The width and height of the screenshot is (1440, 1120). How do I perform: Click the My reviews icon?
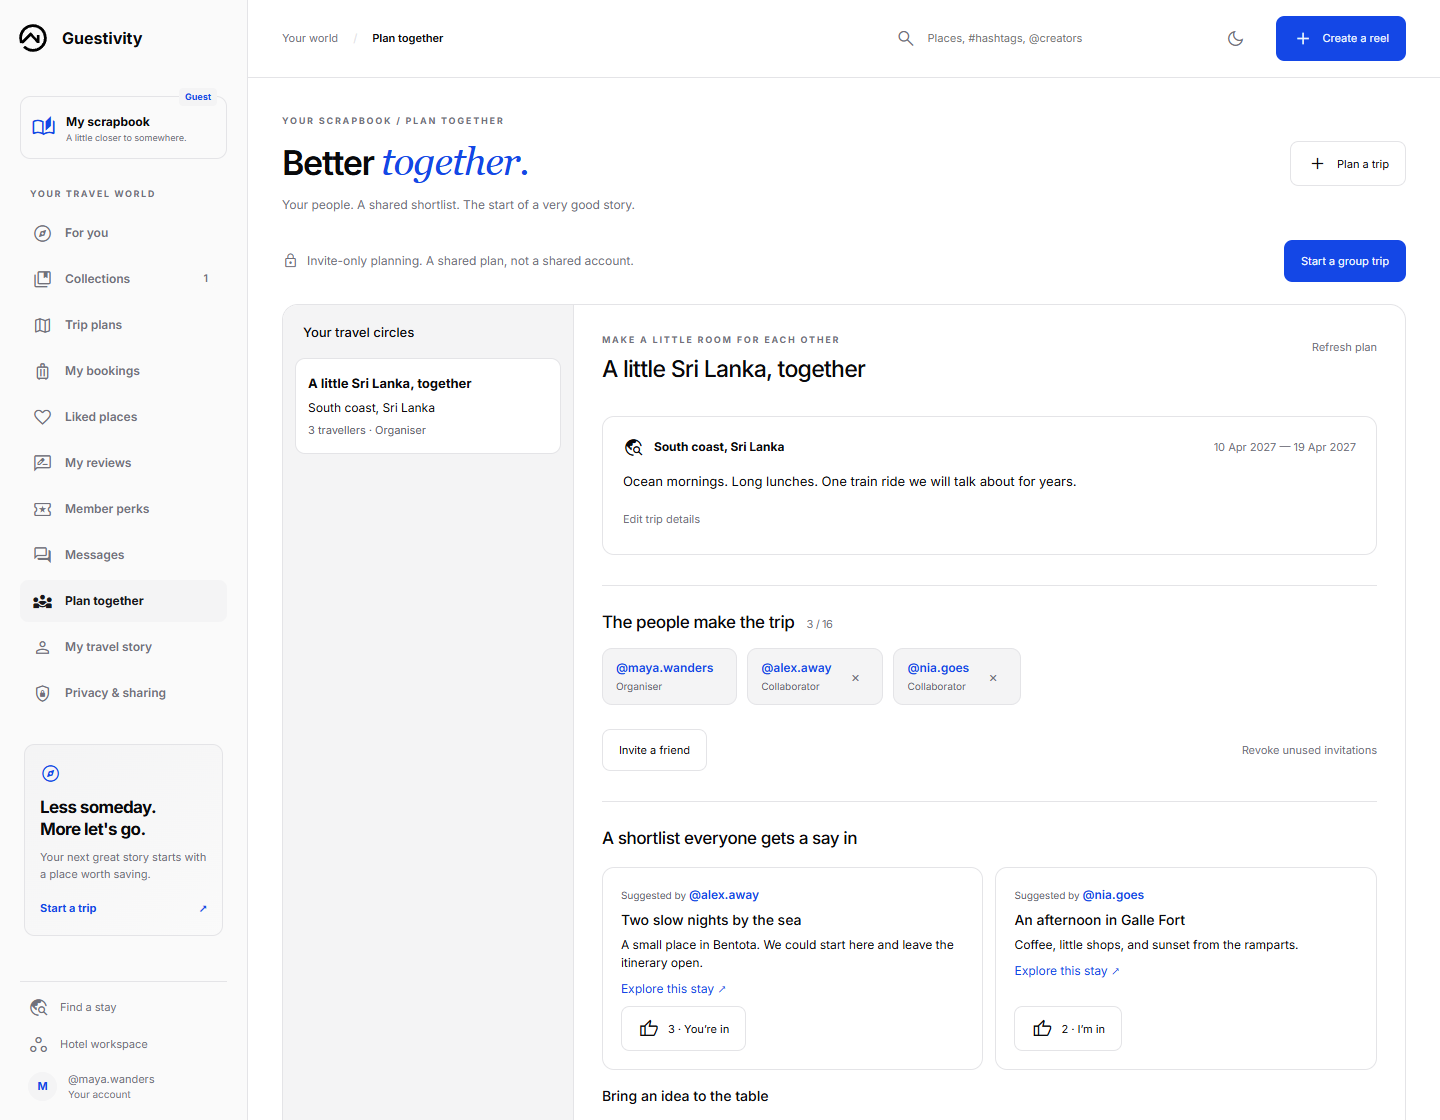tap(42, 463)
